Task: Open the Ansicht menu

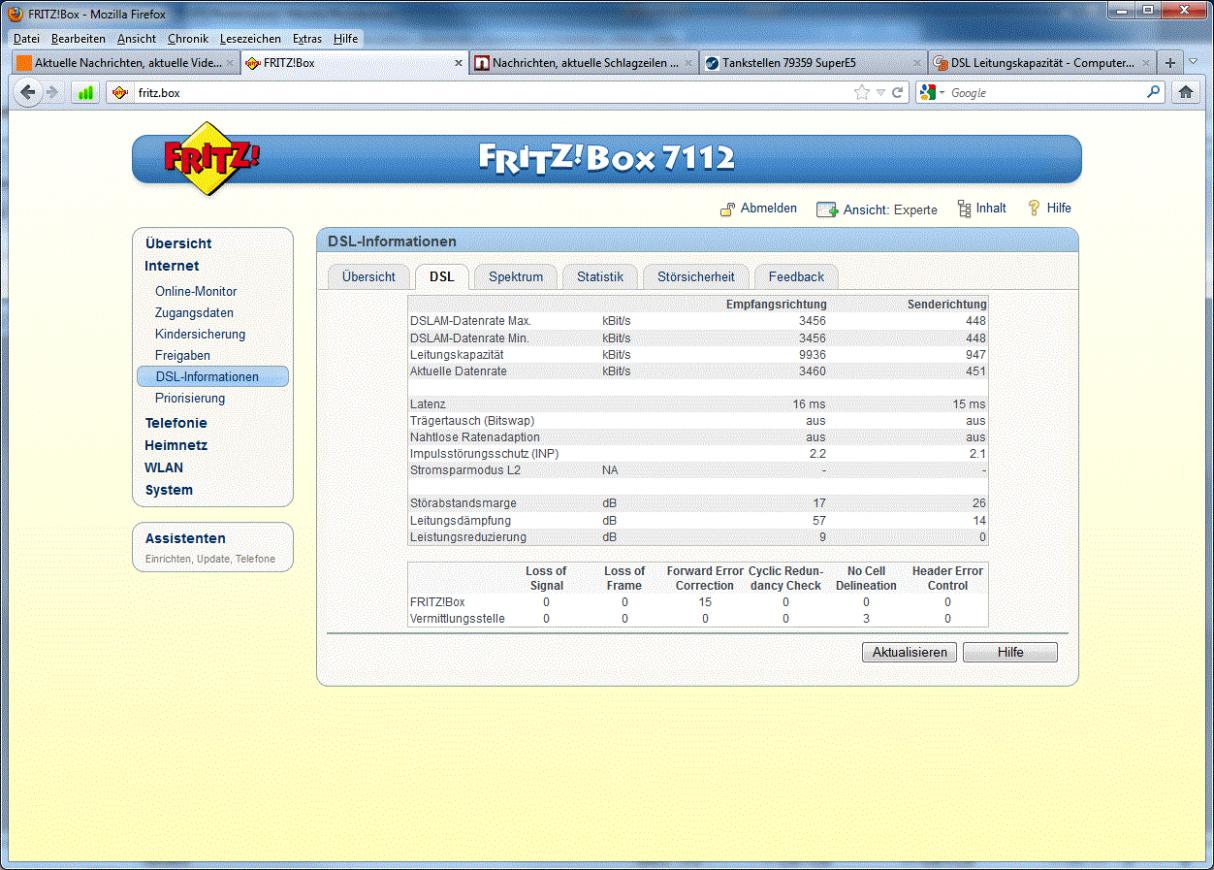Action: [137, 39]
